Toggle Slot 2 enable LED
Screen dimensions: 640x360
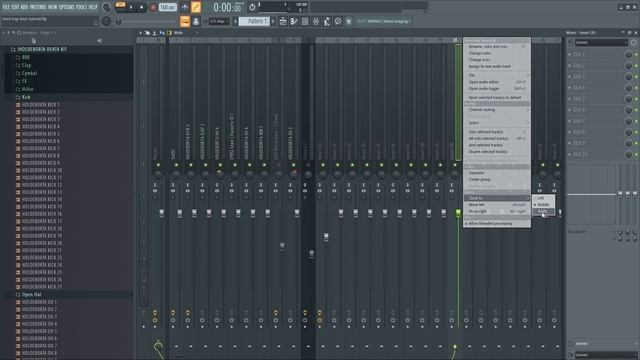pyautogui.click(x=636, y=66)
